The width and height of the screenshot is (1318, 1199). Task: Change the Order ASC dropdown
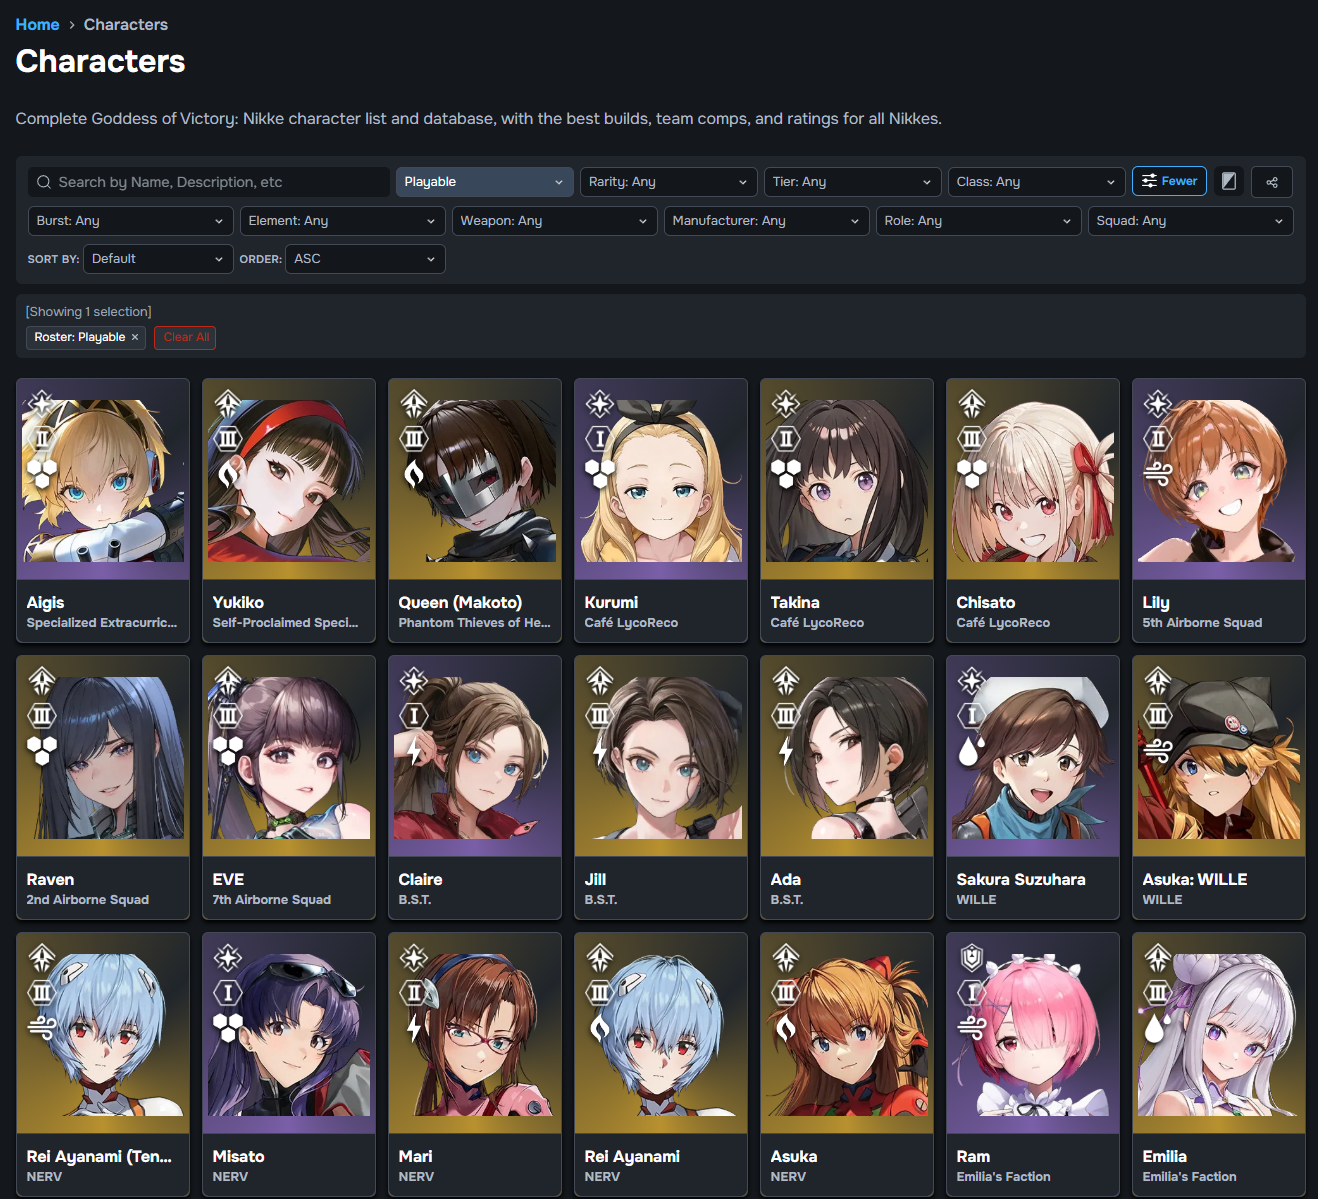366,259
